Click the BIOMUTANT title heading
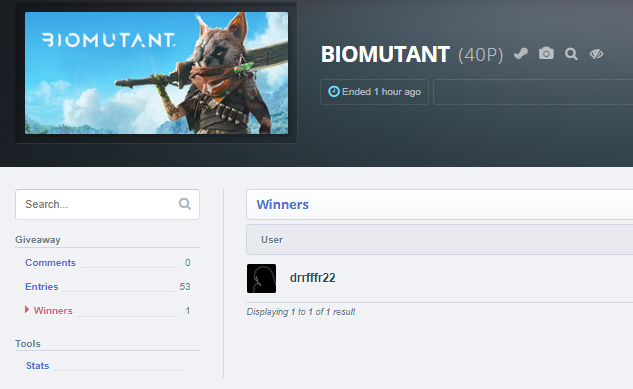 pos(385,54)
